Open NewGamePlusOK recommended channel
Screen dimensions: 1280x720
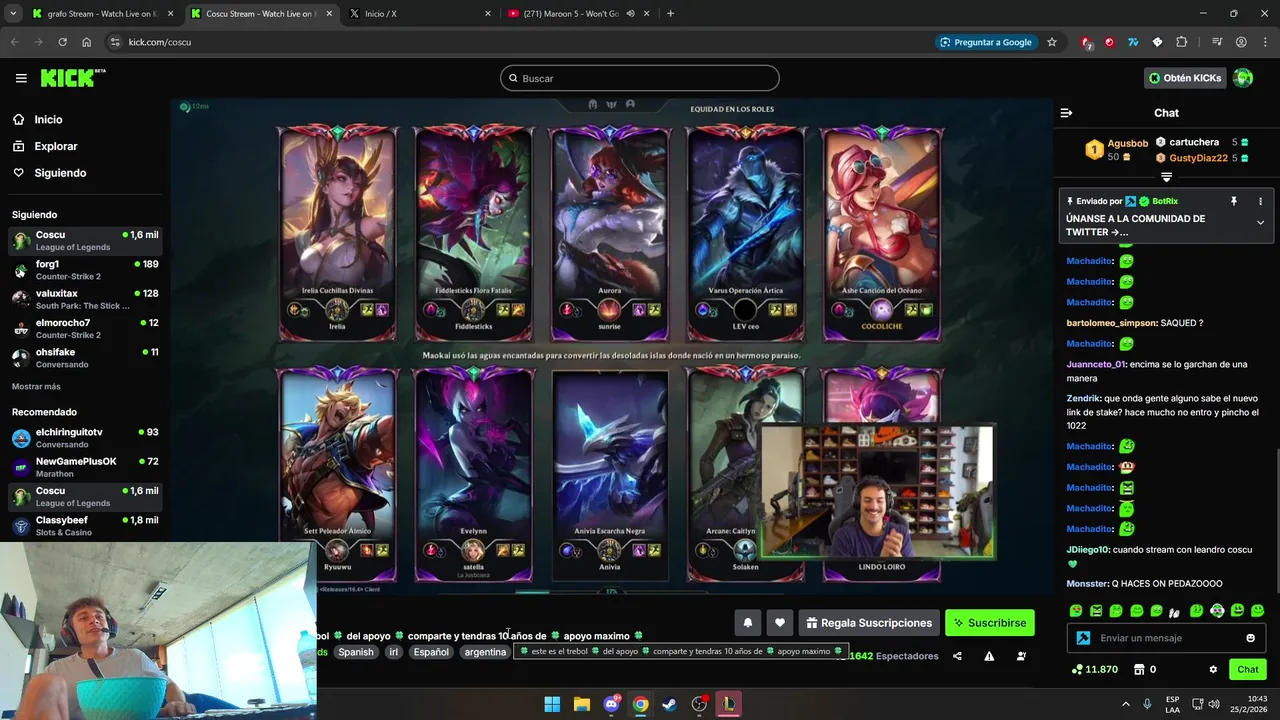tap(85, 467)
